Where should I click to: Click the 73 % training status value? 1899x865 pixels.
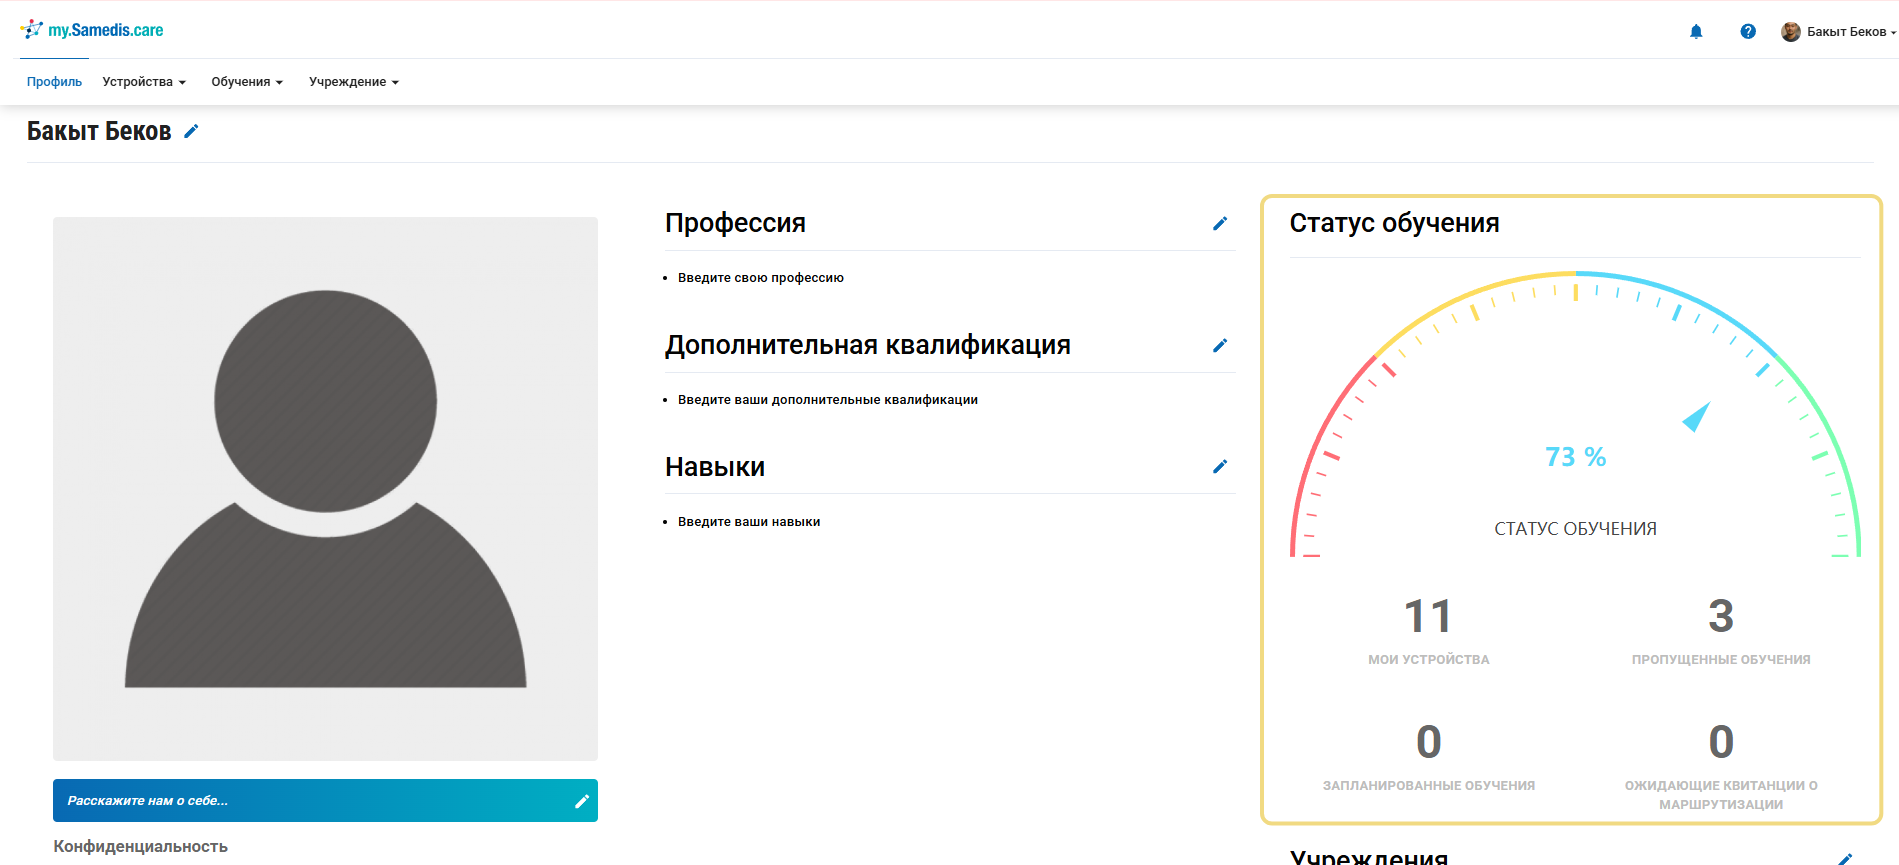pyautogui.click(x=1575, y=457)
